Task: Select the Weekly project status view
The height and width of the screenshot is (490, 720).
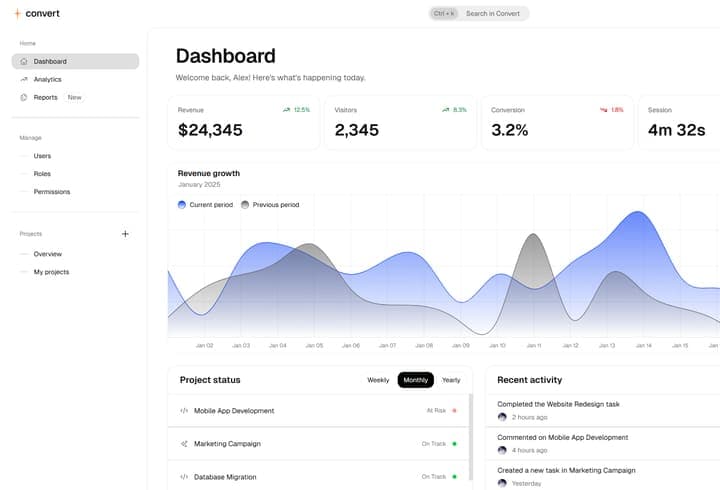Action: [378, 380]
